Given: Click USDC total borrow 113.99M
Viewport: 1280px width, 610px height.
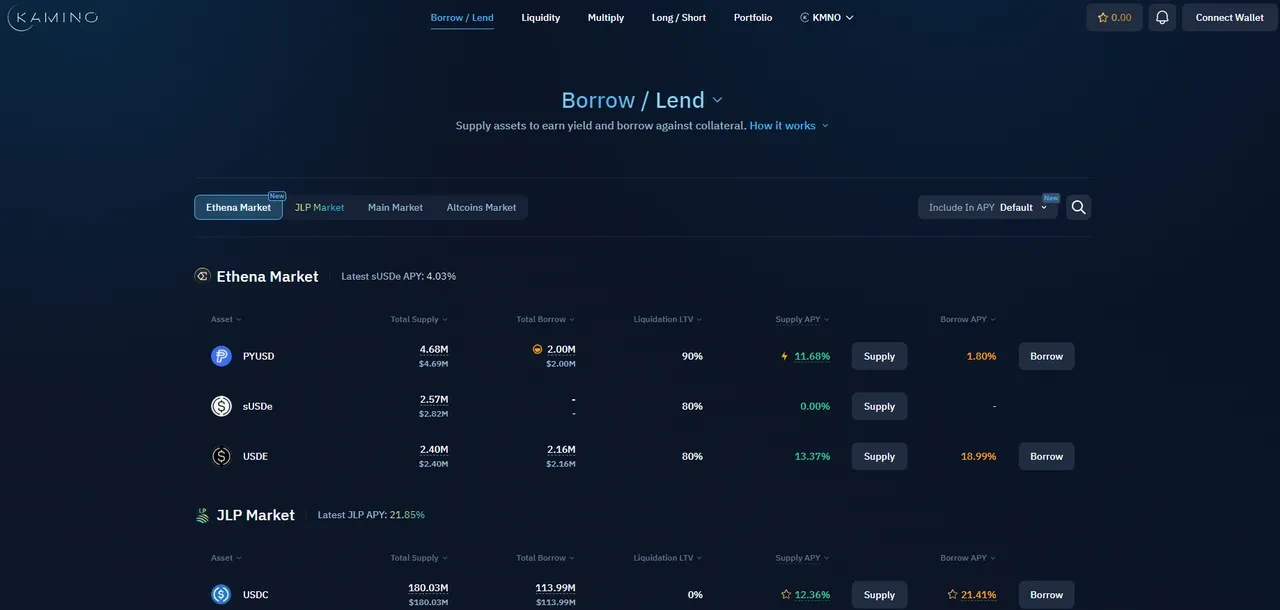Looking at the screenshot, I should (x=555, y=587).
